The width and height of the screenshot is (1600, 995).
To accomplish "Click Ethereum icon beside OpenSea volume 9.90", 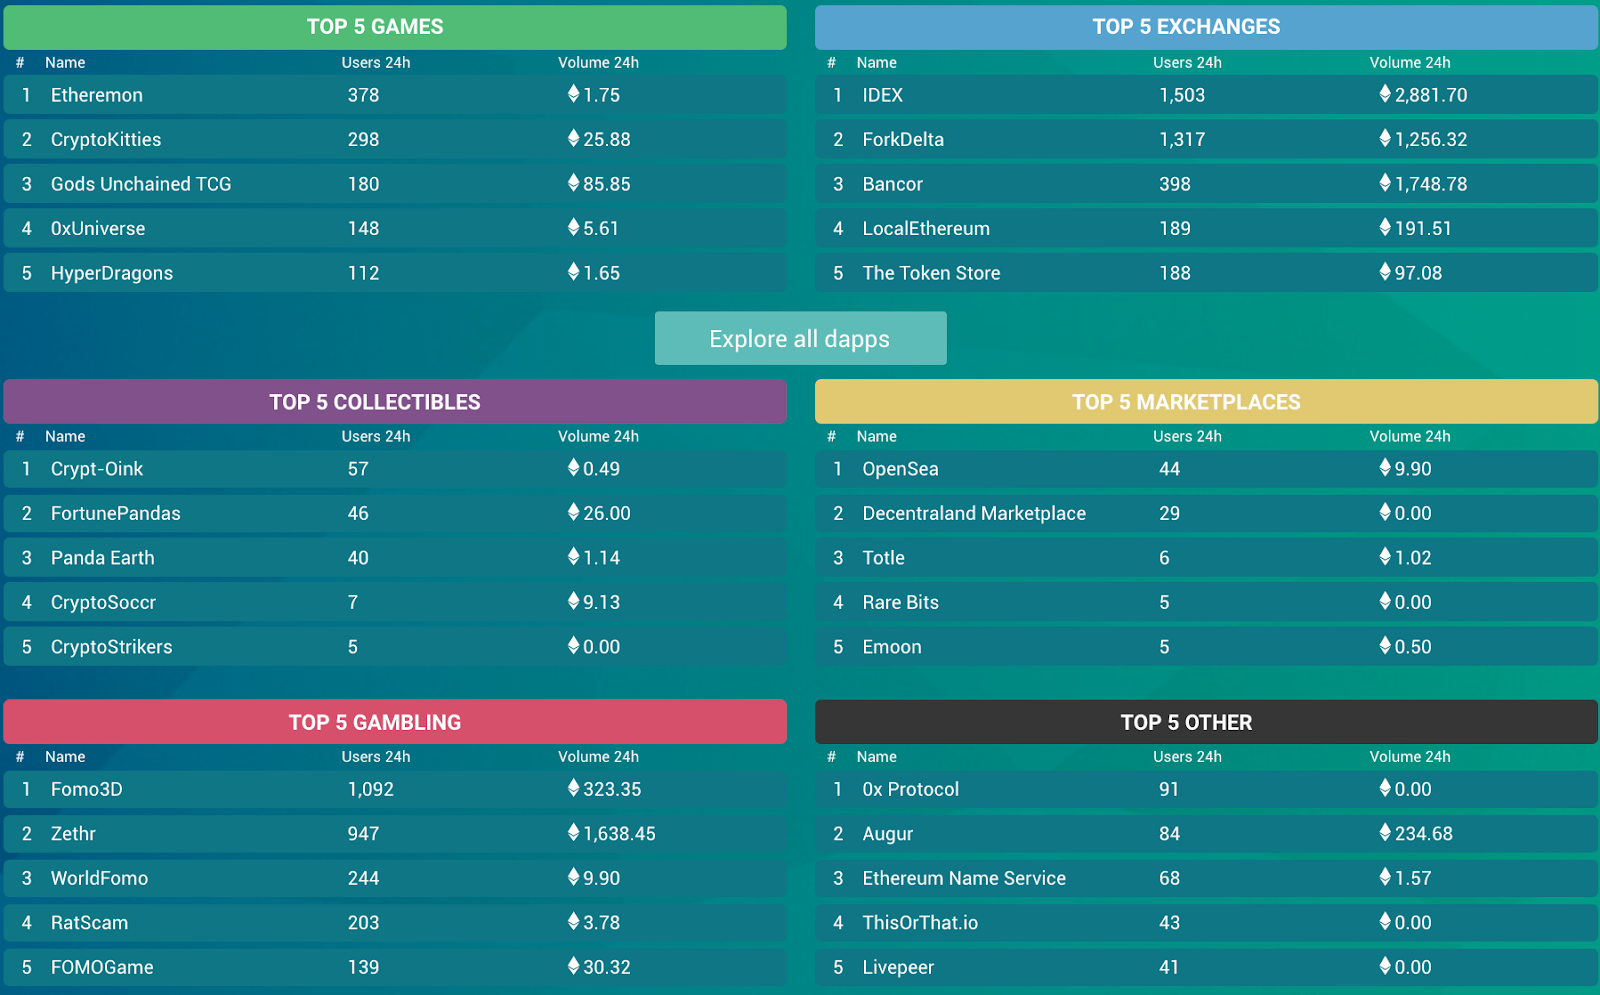I will coord(1385,467).
